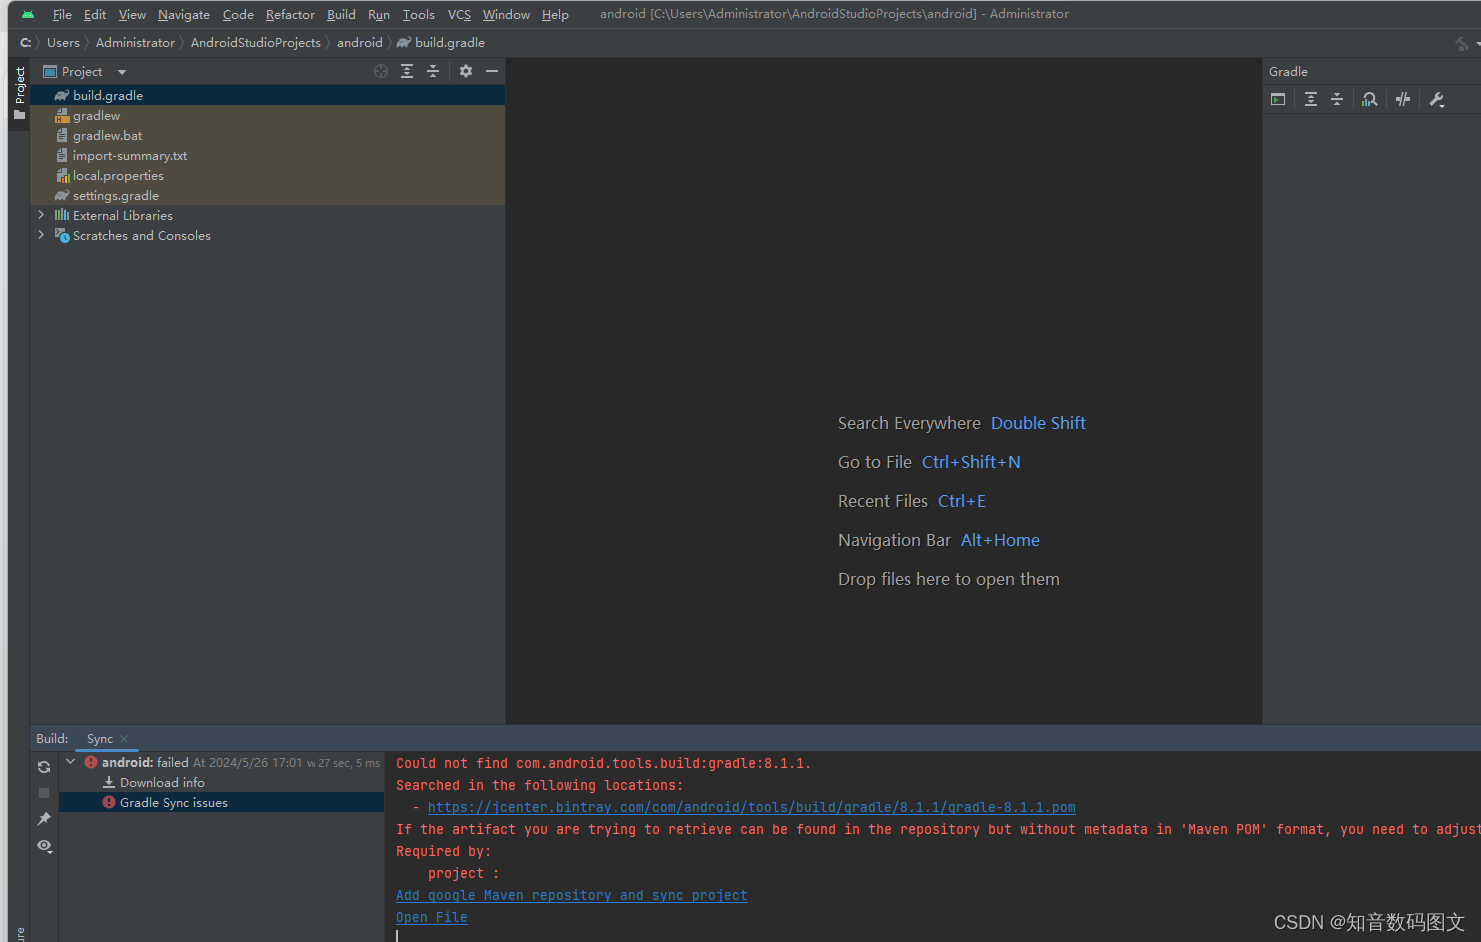Expand the Scratches and Consoles node
The width and height of the screenshot is (1481, 942).
(41, 235)
